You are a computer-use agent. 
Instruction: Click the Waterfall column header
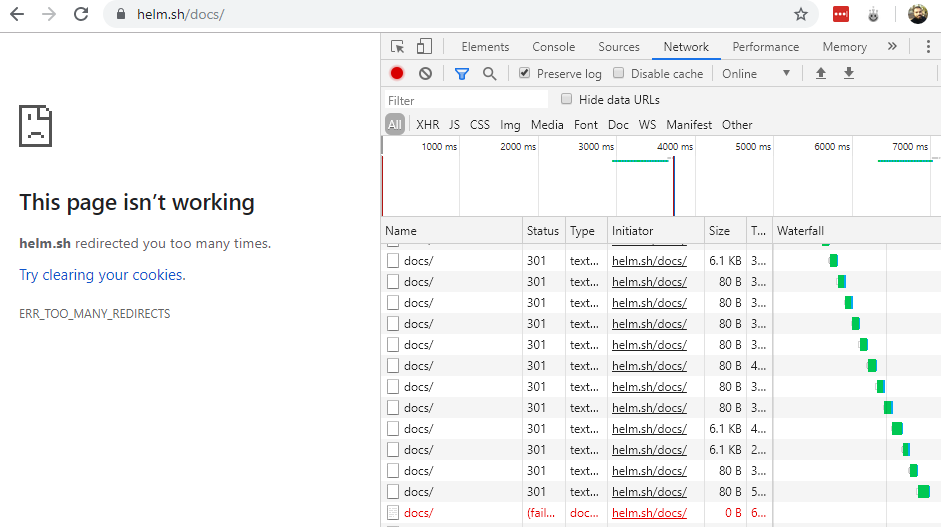pos(856,231)
